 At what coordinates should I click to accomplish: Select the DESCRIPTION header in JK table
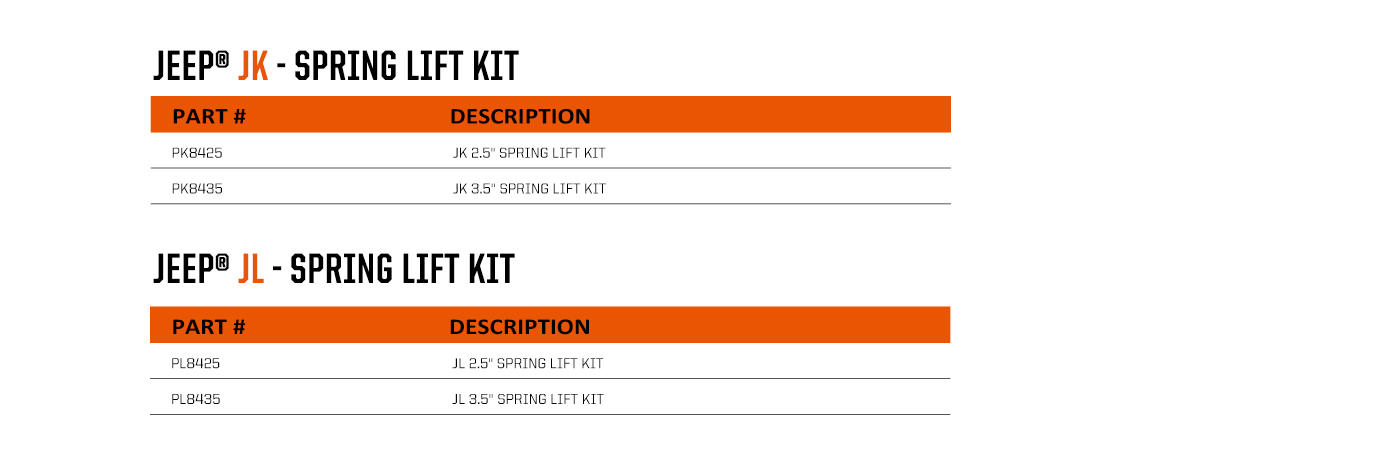(520, 116)
